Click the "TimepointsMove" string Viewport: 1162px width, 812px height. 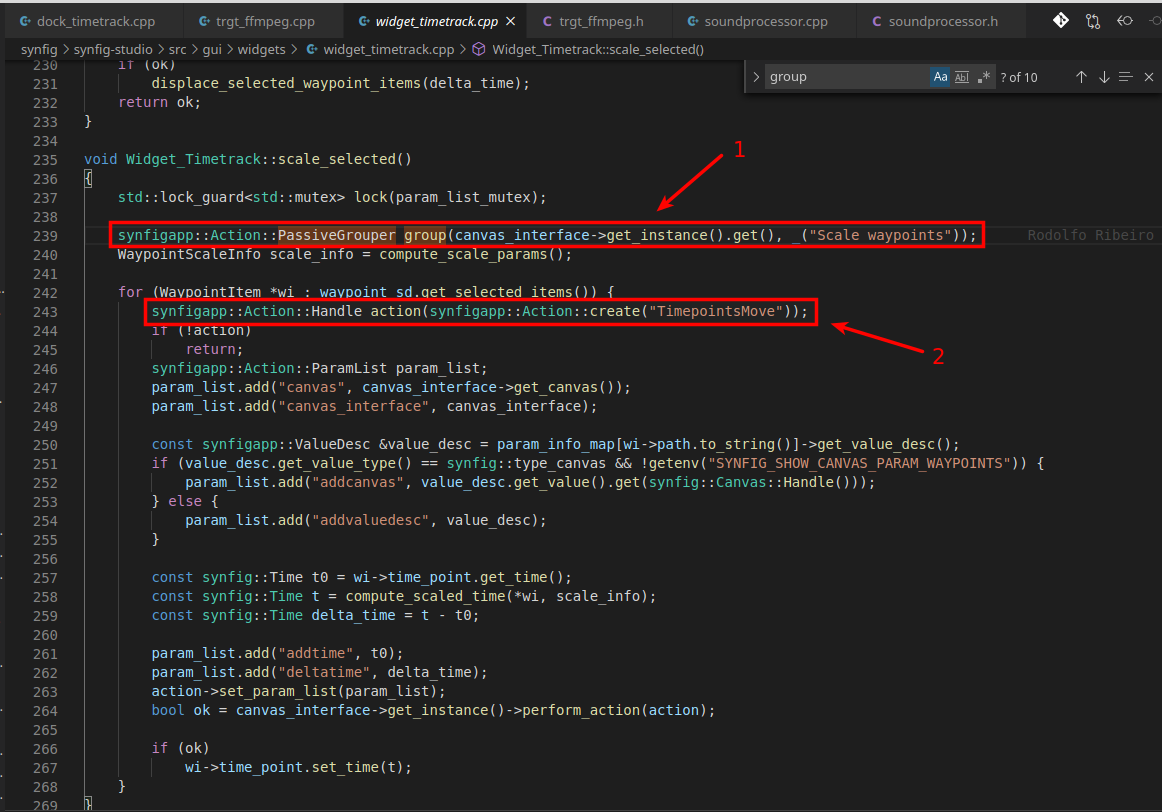[716, 311]
